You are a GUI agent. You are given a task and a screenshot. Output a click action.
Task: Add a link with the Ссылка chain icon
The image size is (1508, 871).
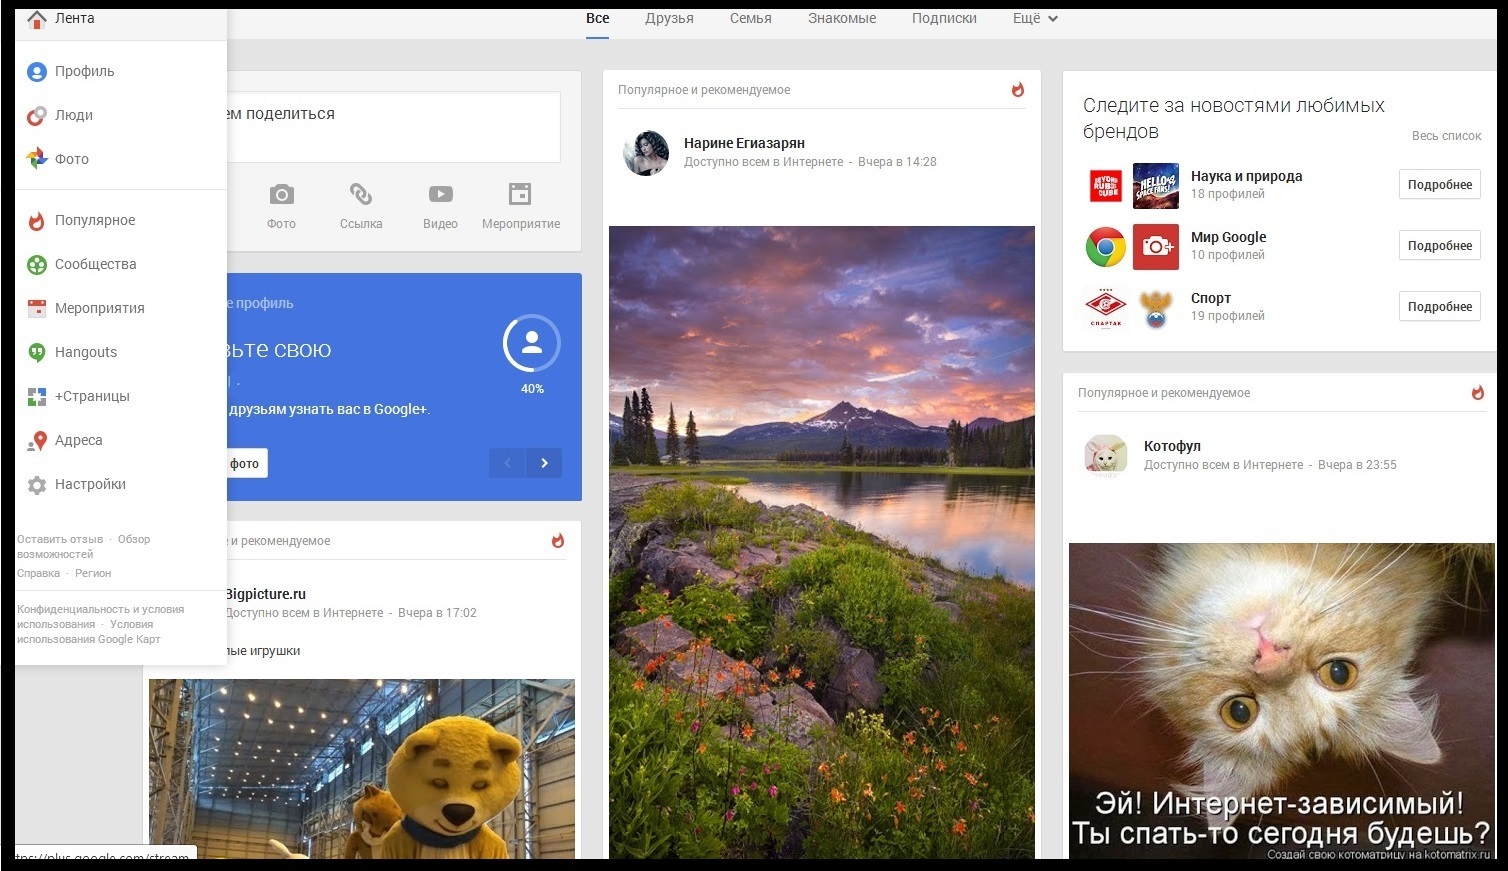click(x=361, y=194)
